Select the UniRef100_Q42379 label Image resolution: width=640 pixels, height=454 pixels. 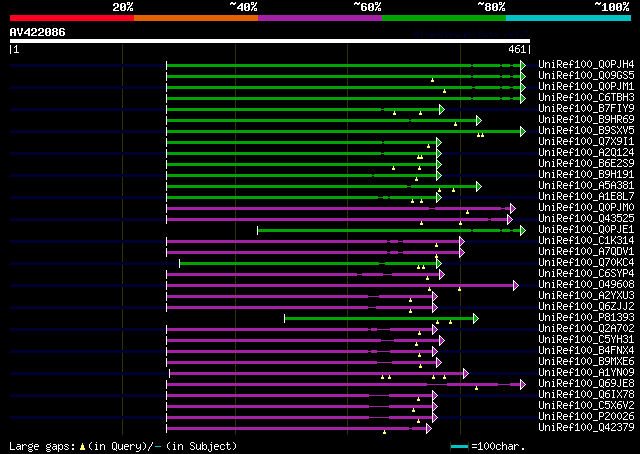(x=586, y=428)
